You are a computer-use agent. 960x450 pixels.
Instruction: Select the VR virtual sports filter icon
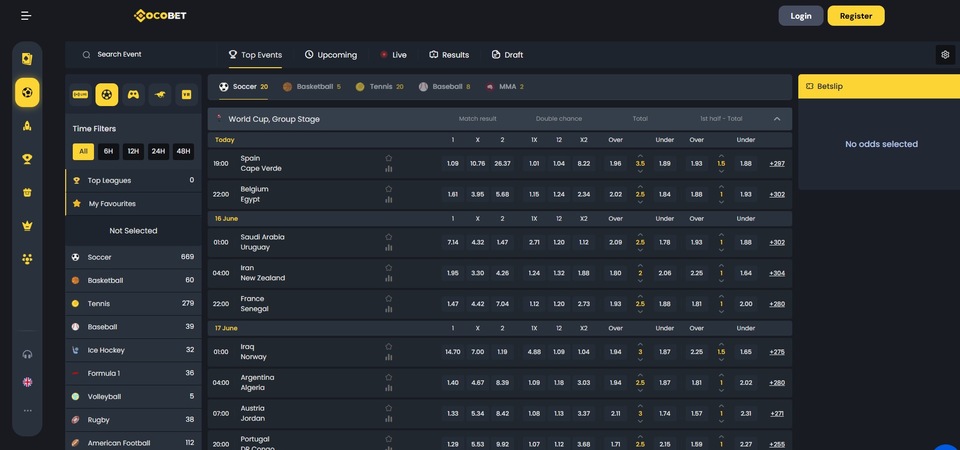coord(187,95)
